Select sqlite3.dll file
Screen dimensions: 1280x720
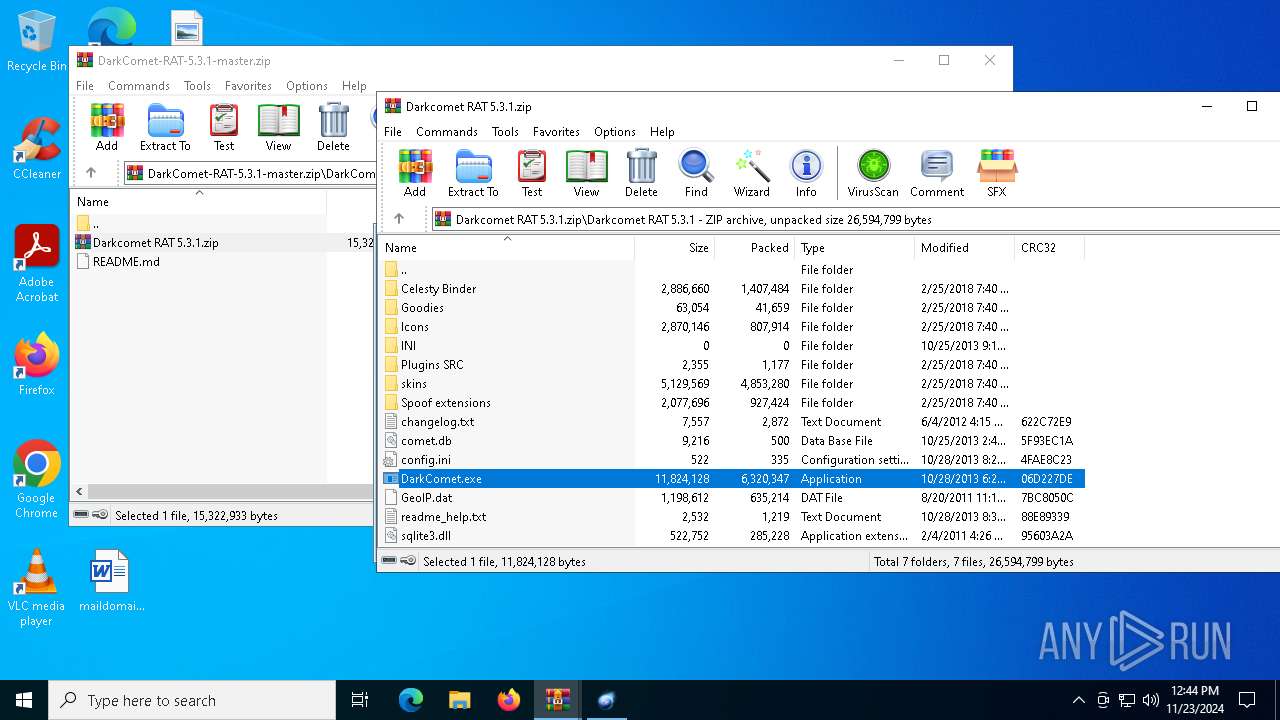tap(426, 535)
